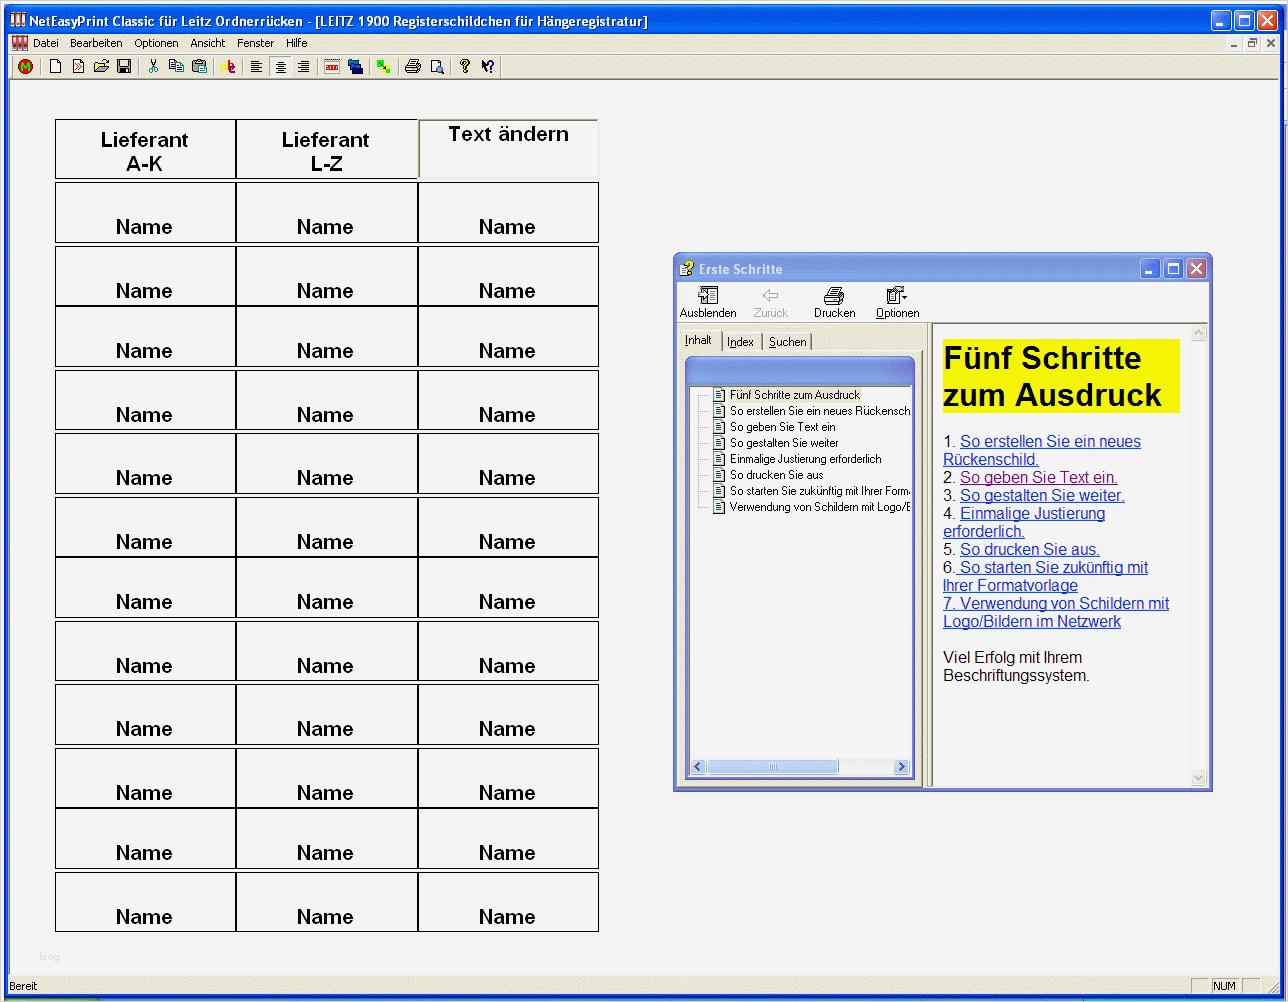Click the 'Bereit' status bar text
Screen dimensions: 1288x1002
point(23,986)
